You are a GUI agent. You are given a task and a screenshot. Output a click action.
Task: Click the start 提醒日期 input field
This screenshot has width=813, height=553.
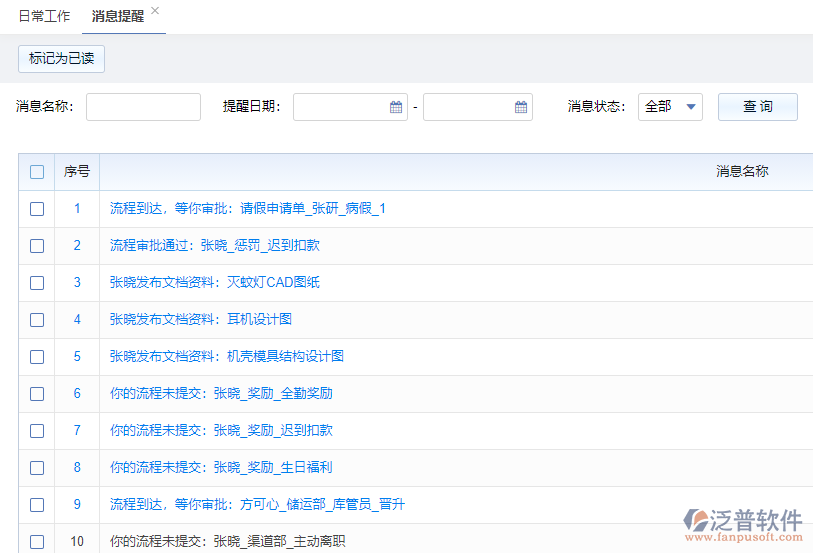(x=340, y=107)
